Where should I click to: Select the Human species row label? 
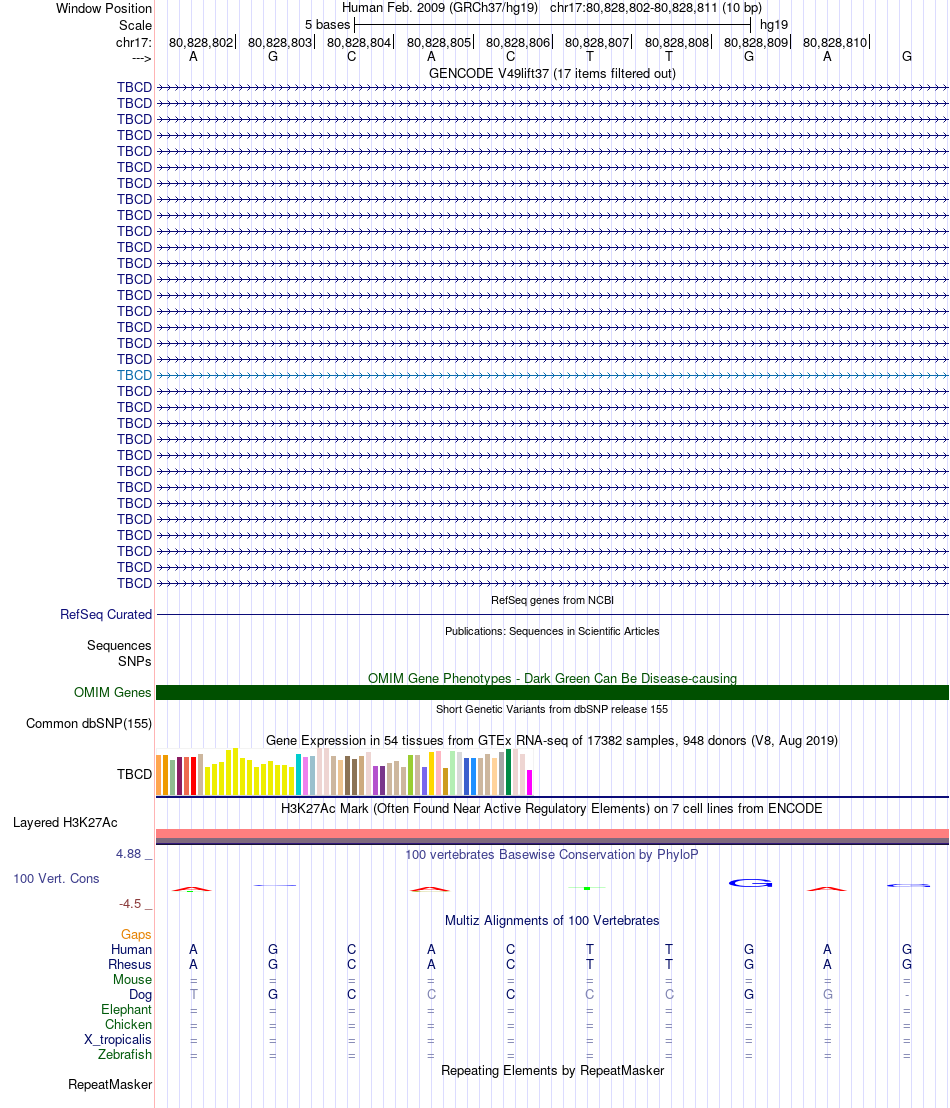tap(131, 949)
